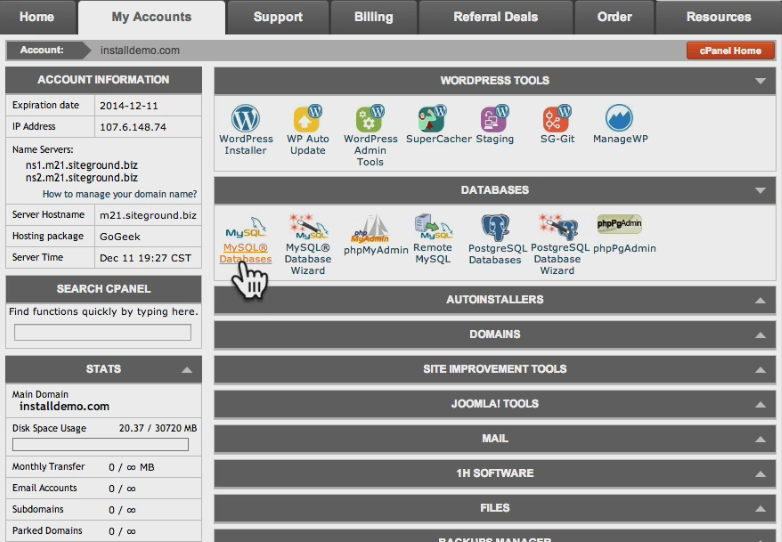Click the Subdomains stat row

[x=103, y=510]
